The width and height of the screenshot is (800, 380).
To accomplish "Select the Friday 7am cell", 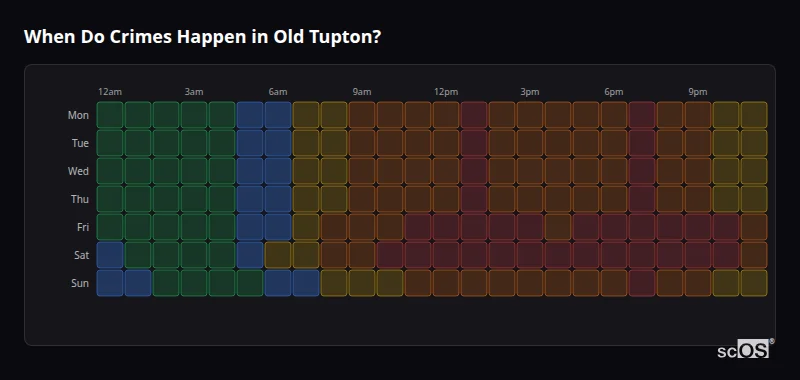I will point(306,227).
